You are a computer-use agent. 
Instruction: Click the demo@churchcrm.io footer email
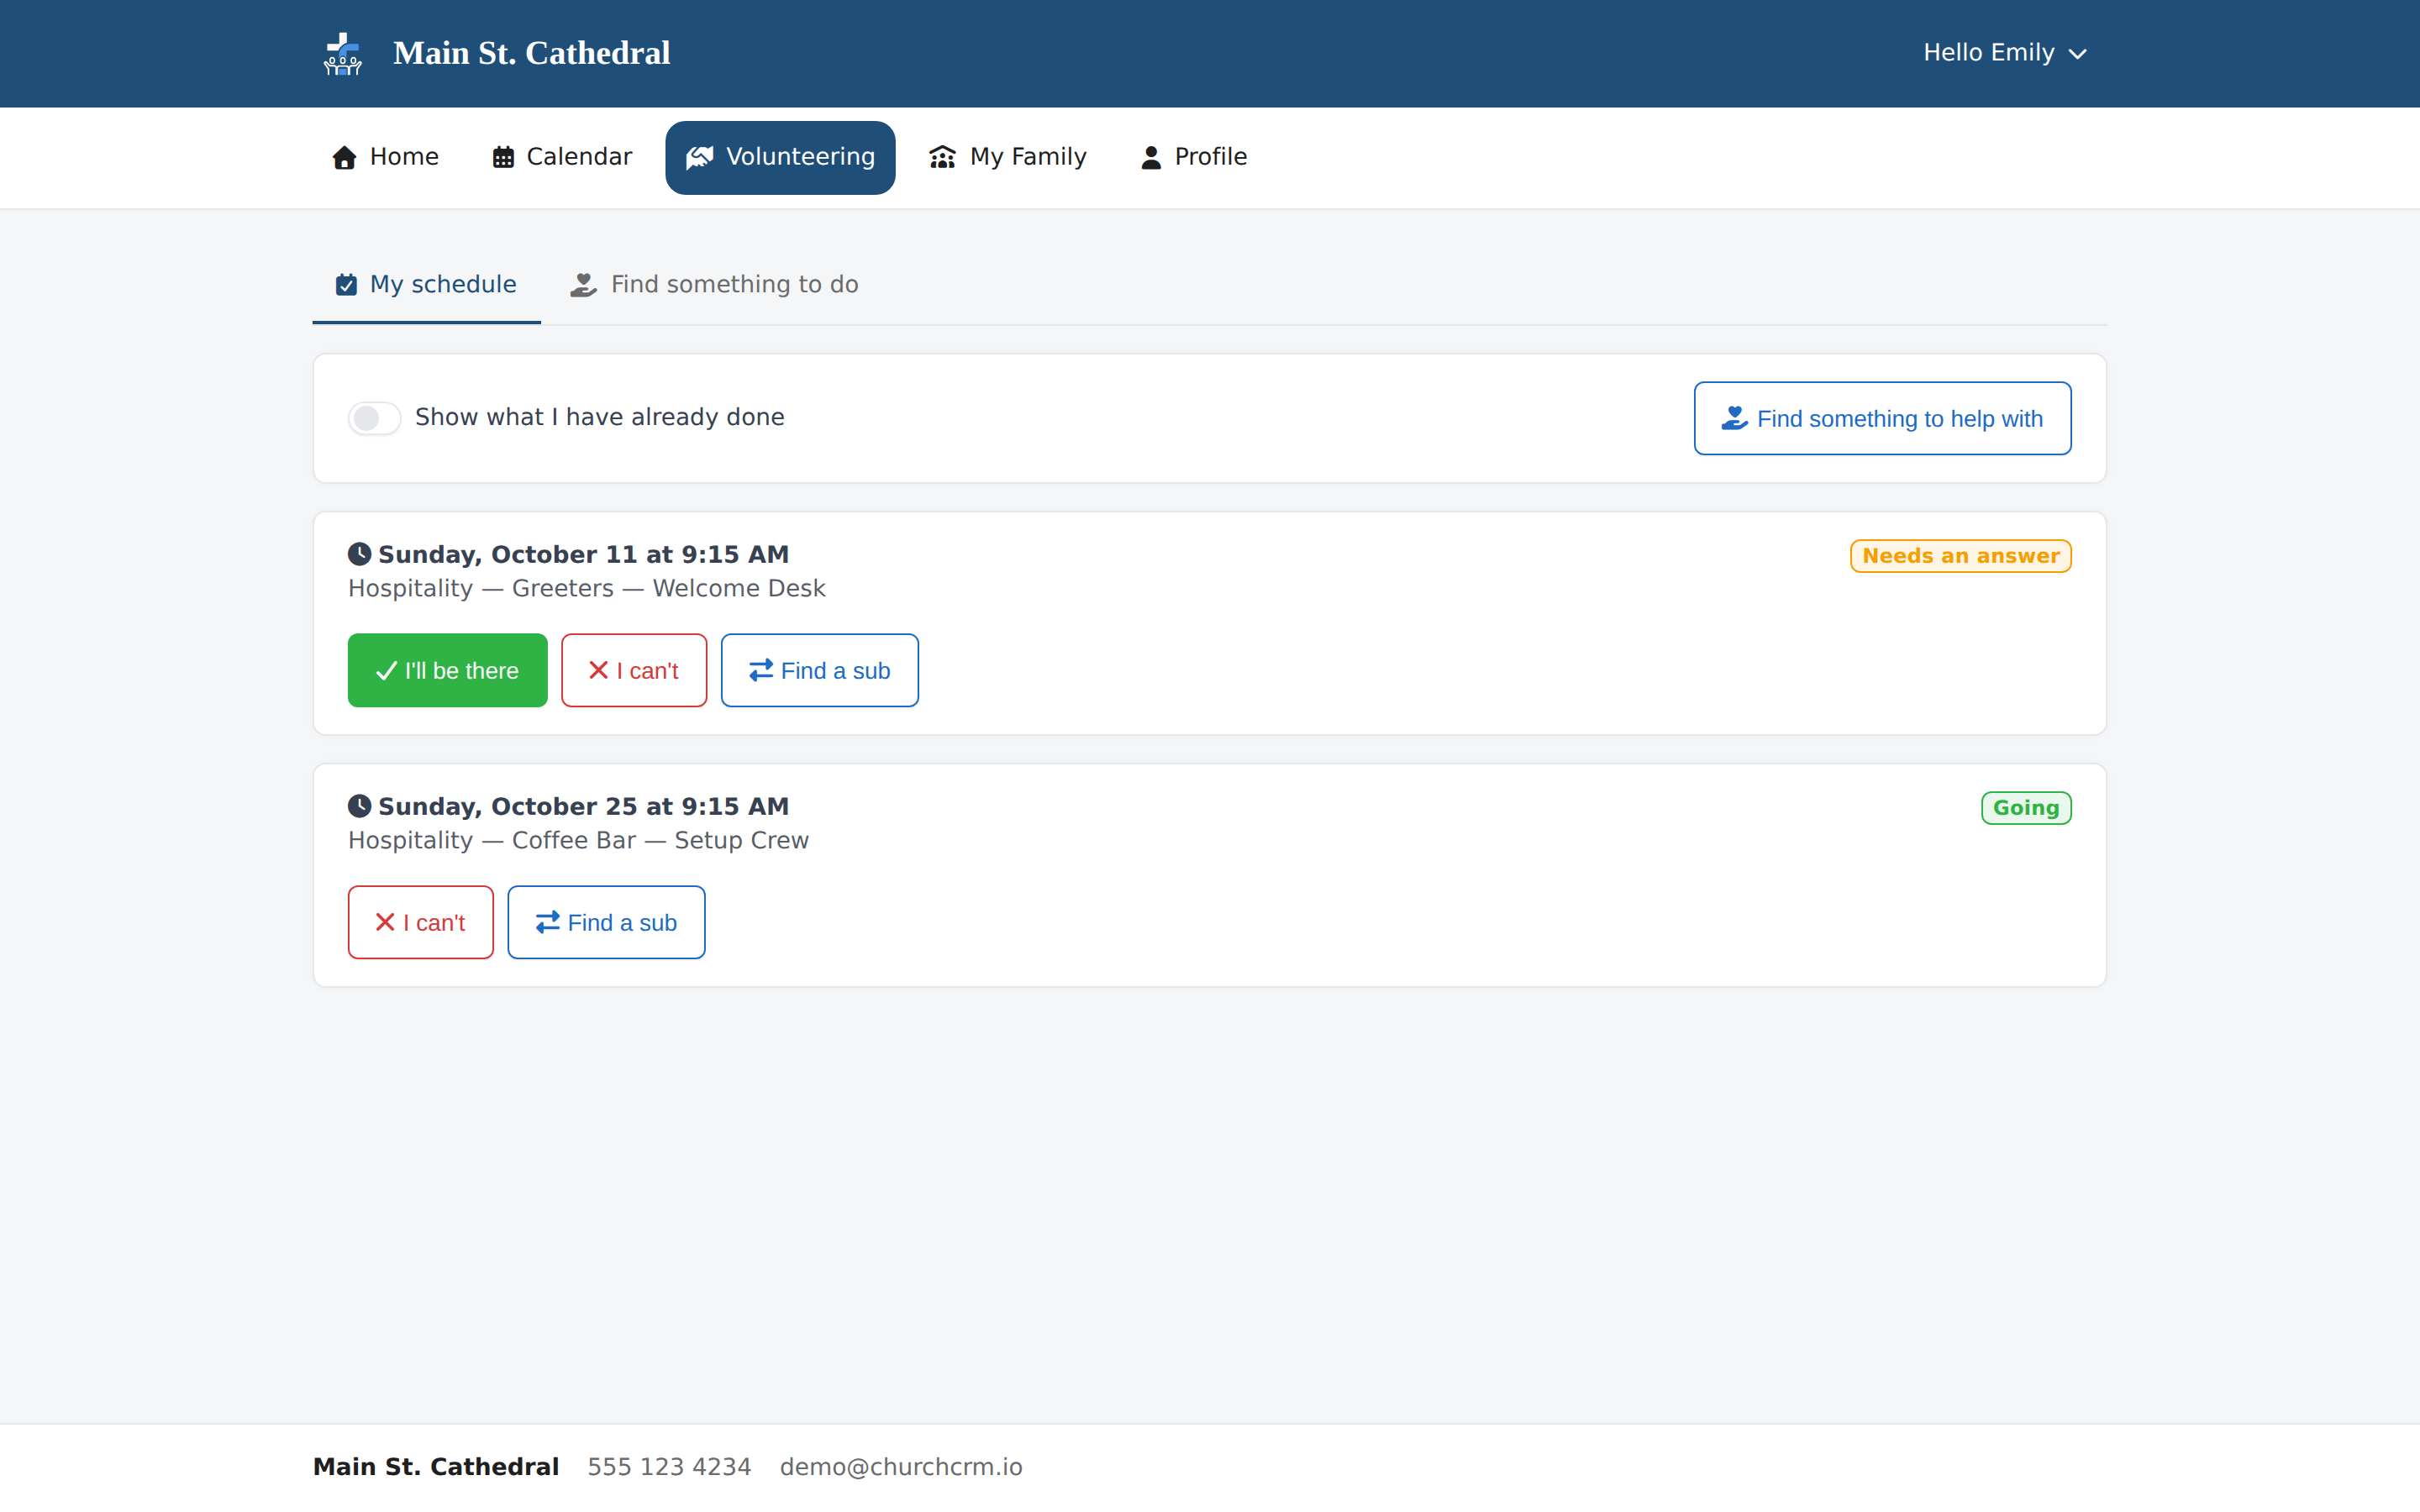click(901, 1467)
